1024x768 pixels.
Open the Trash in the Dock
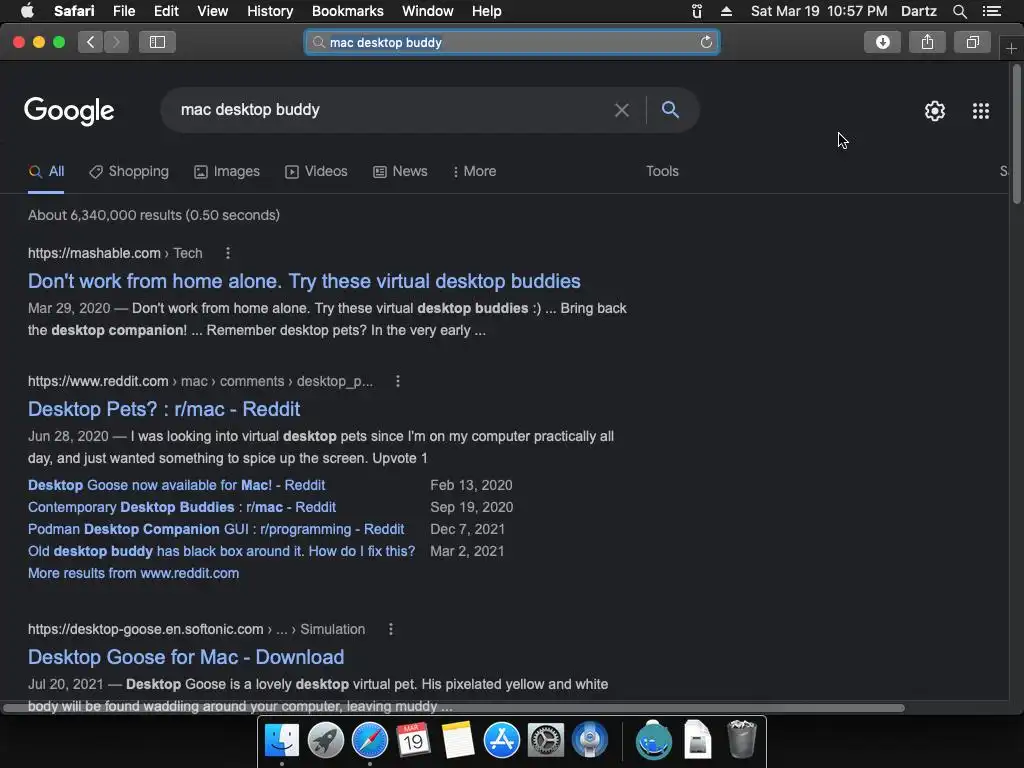coord(741,740)
